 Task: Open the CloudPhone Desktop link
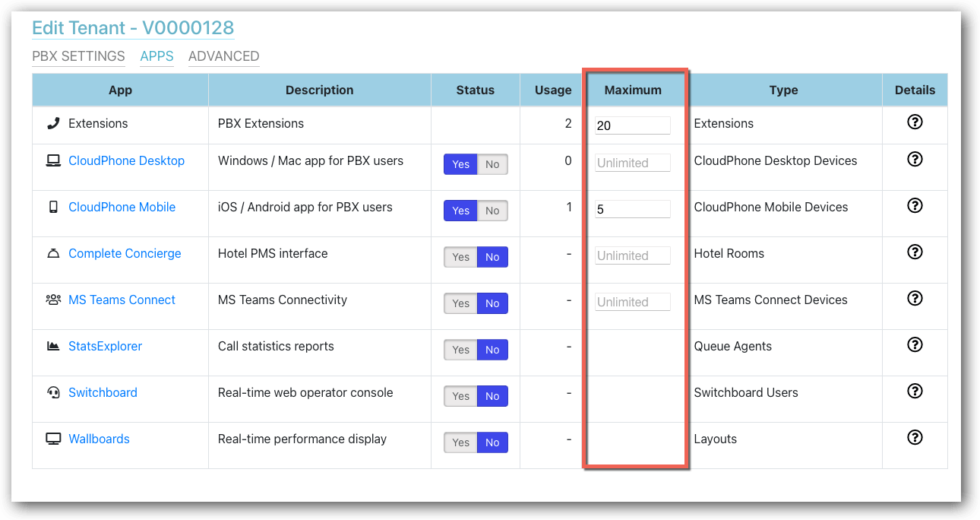(126, 161)
